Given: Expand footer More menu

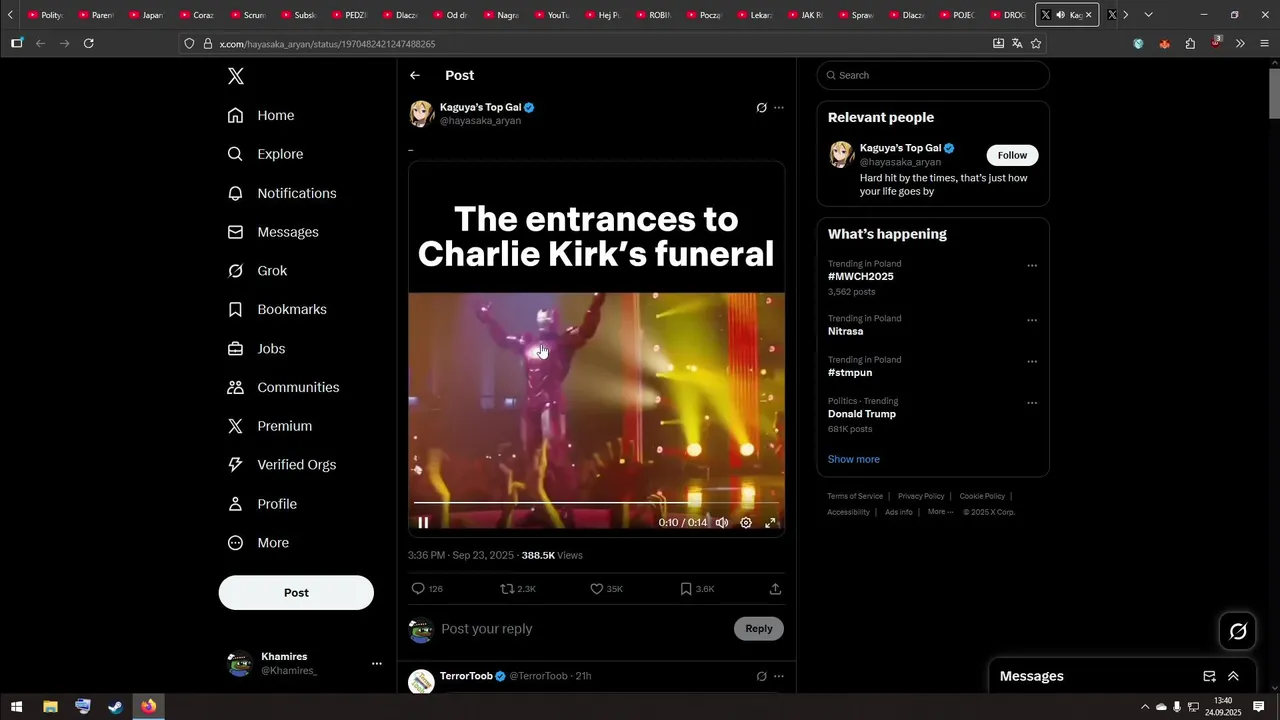Looking at the screenshot, I should pyautogui.click(x=940, y=512).
